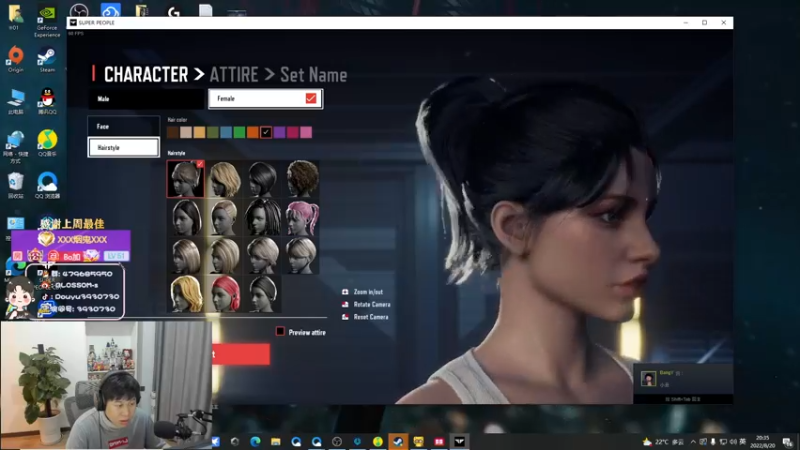Screen dimensions: 800x450
Task: Choose the long golden wavy hairstyle
Action: coord(186,294)
